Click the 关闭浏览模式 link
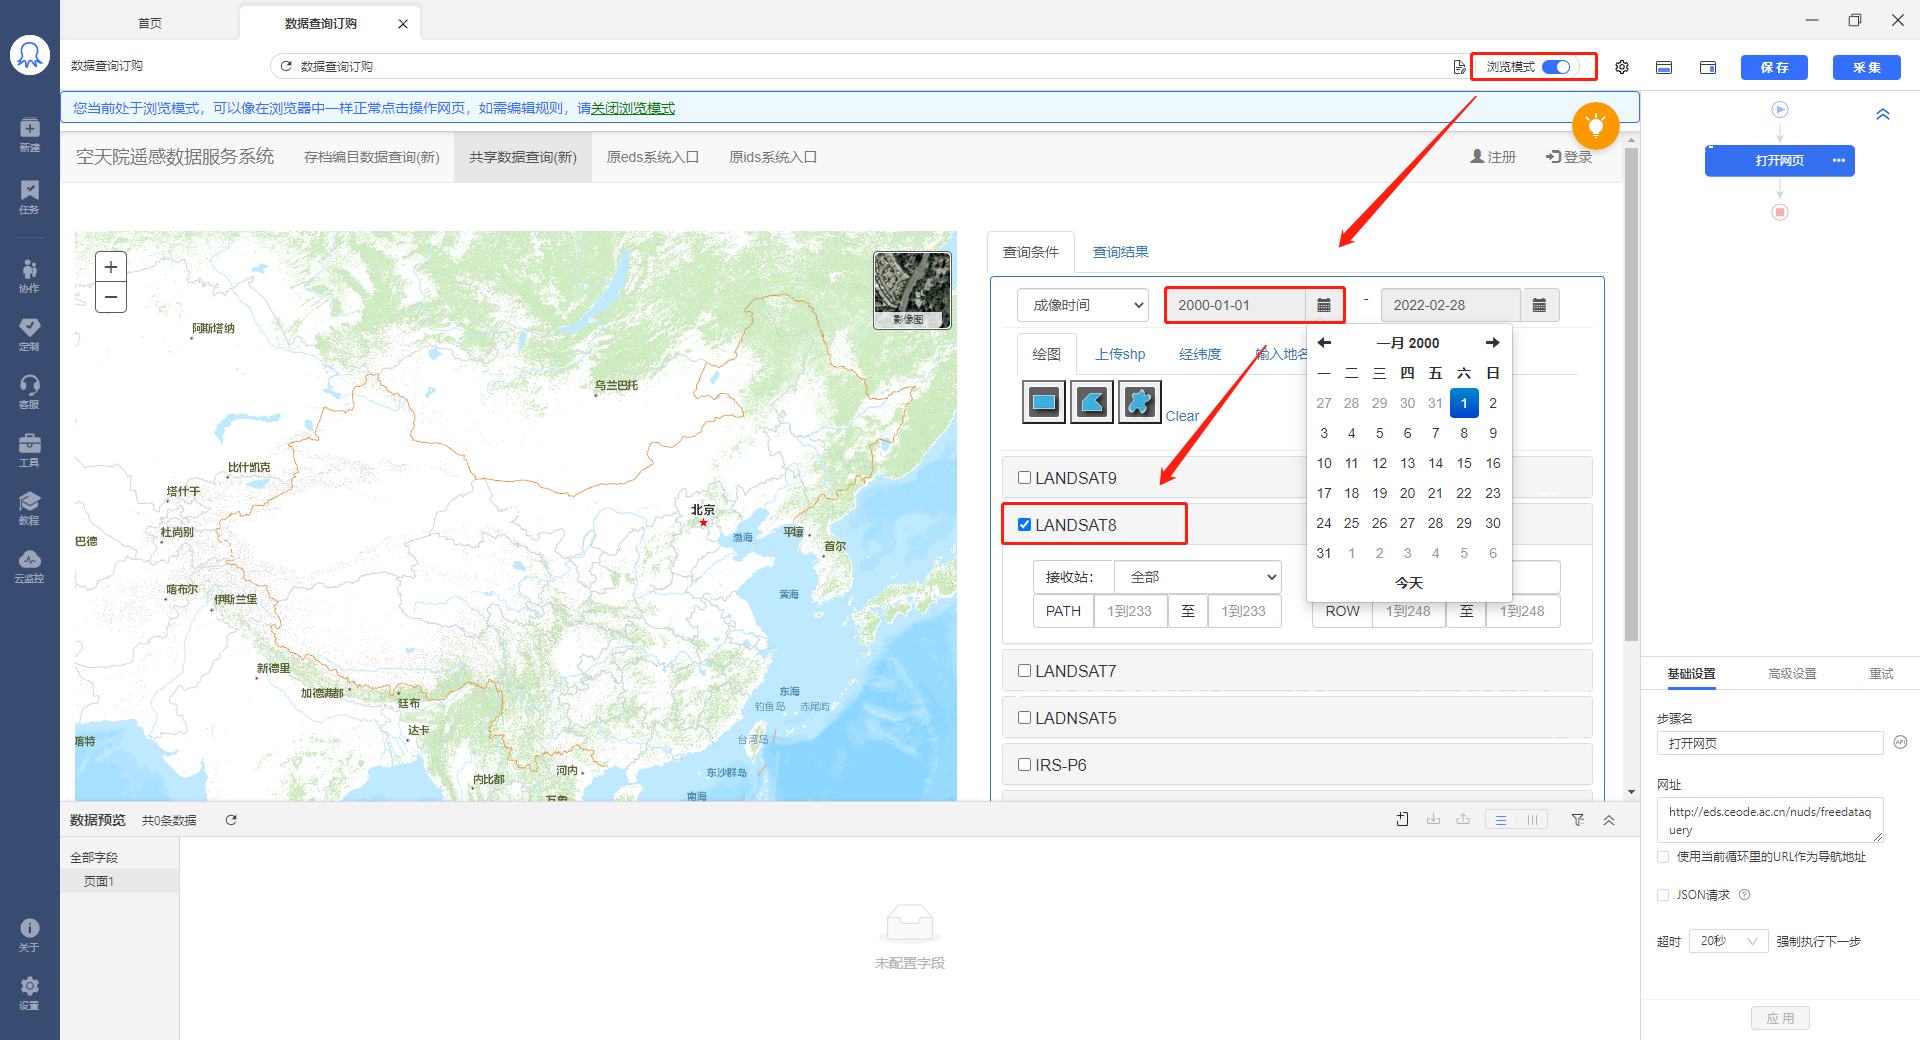 [633, 108]
